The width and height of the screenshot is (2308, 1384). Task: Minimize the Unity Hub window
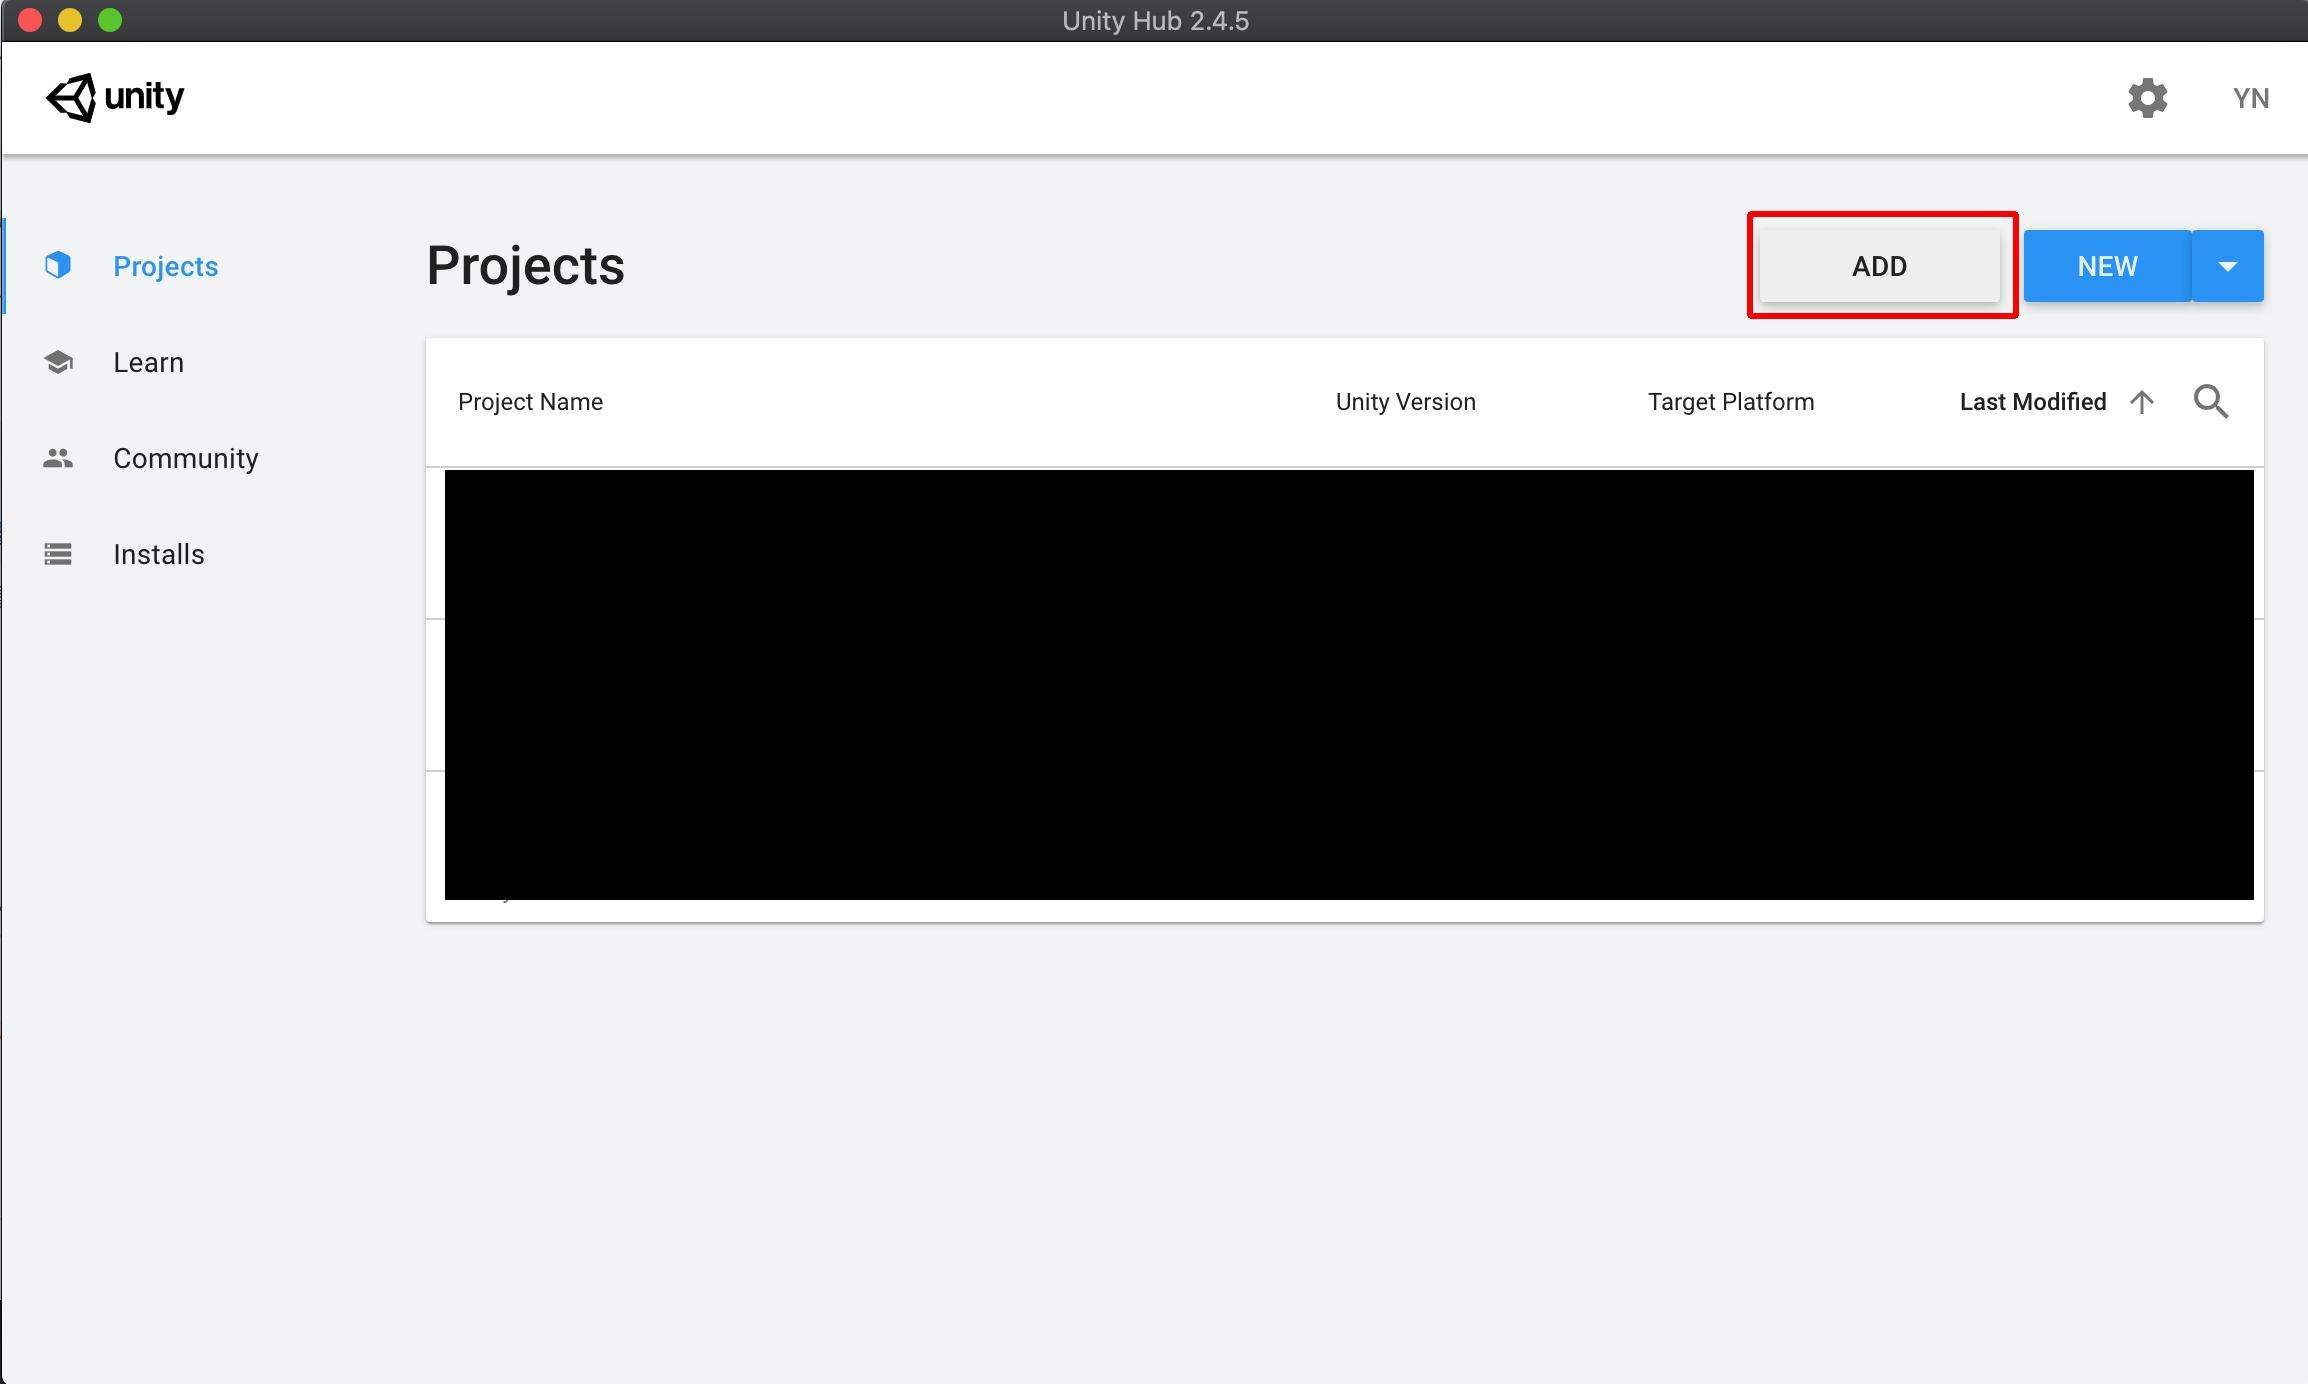pyautogui.click(x=70, y=20)
